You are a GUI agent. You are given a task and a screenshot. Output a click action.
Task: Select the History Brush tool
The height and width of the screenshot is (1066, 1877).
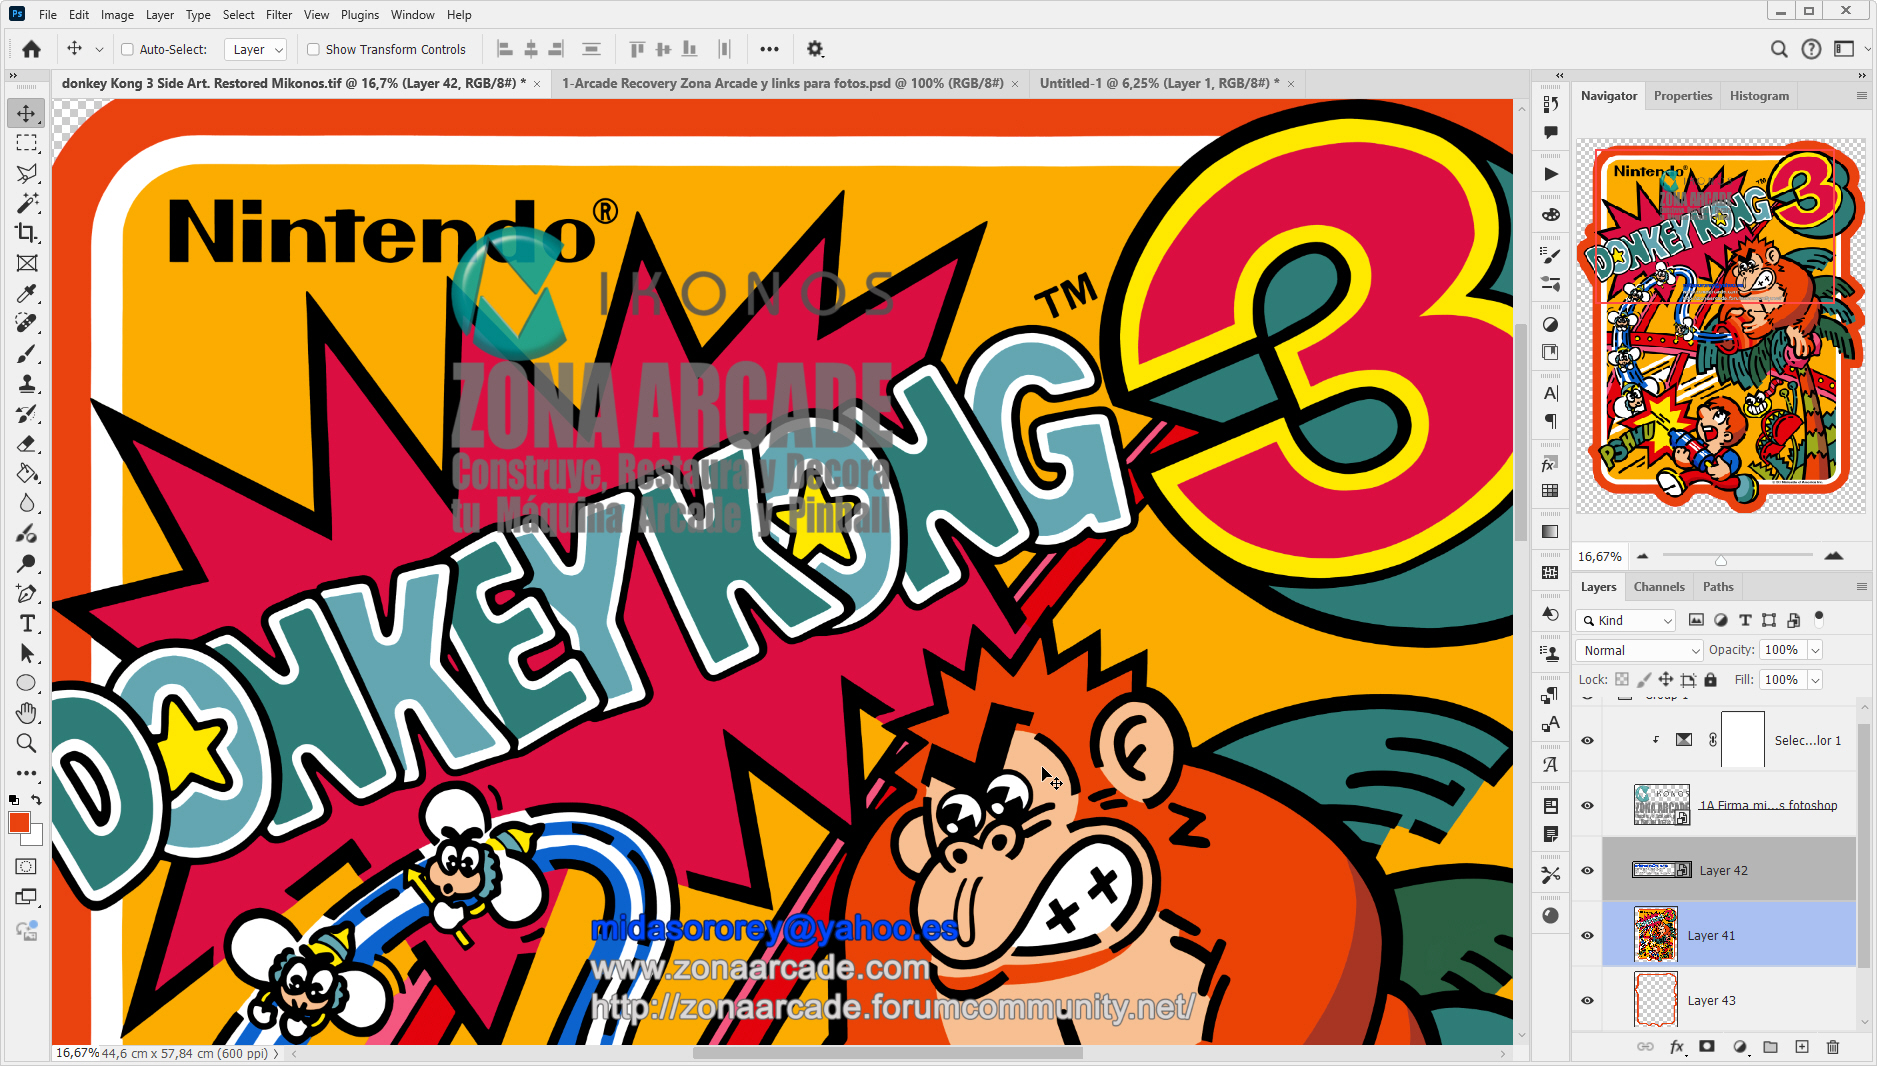[x=27, y=413]
